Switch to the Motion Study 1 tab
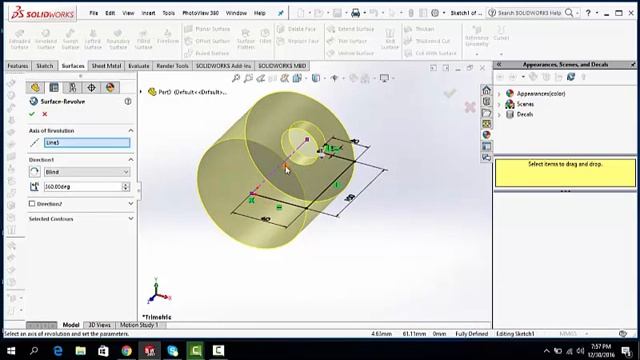Screen dimensions: 640x360 point(139,325)
